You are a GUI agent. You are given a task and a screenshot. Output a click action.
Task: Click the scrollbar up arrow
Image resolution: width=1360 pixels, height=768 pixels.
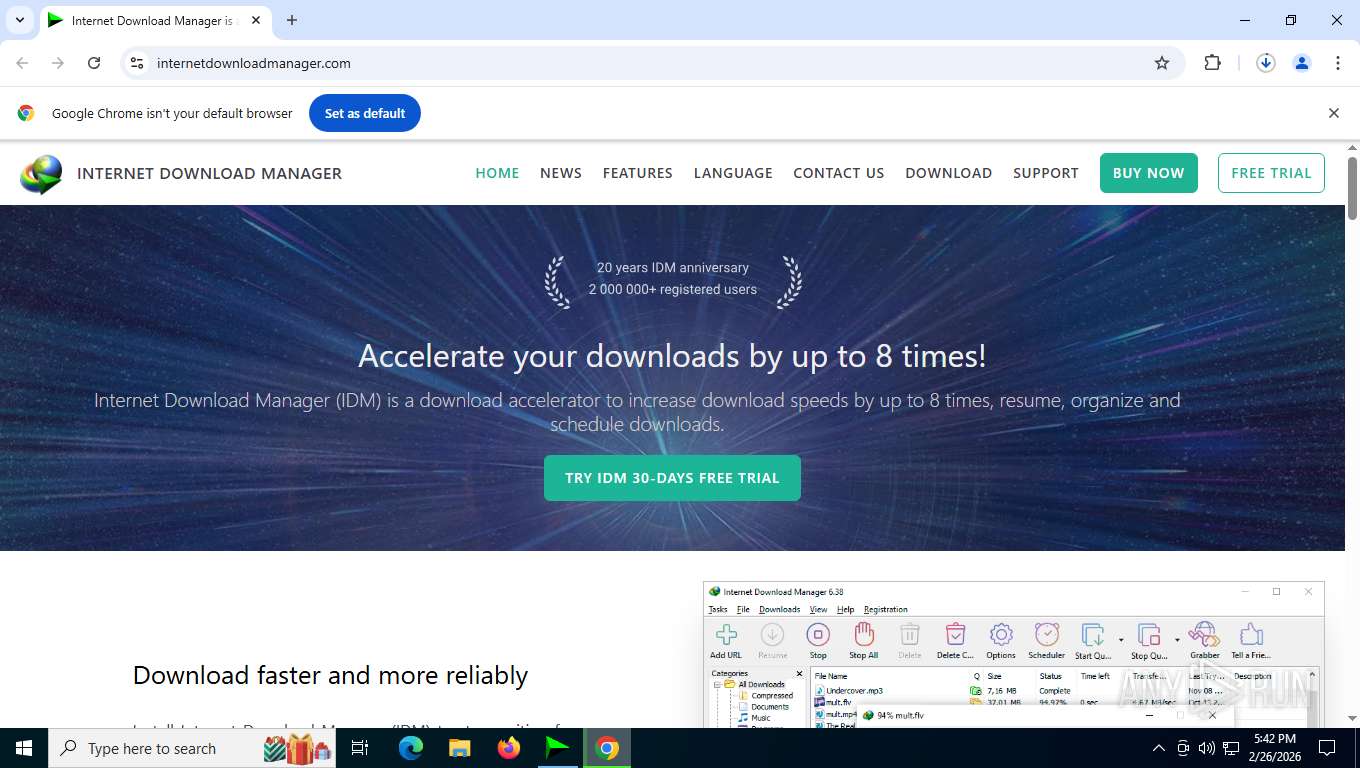point(1352,148)
